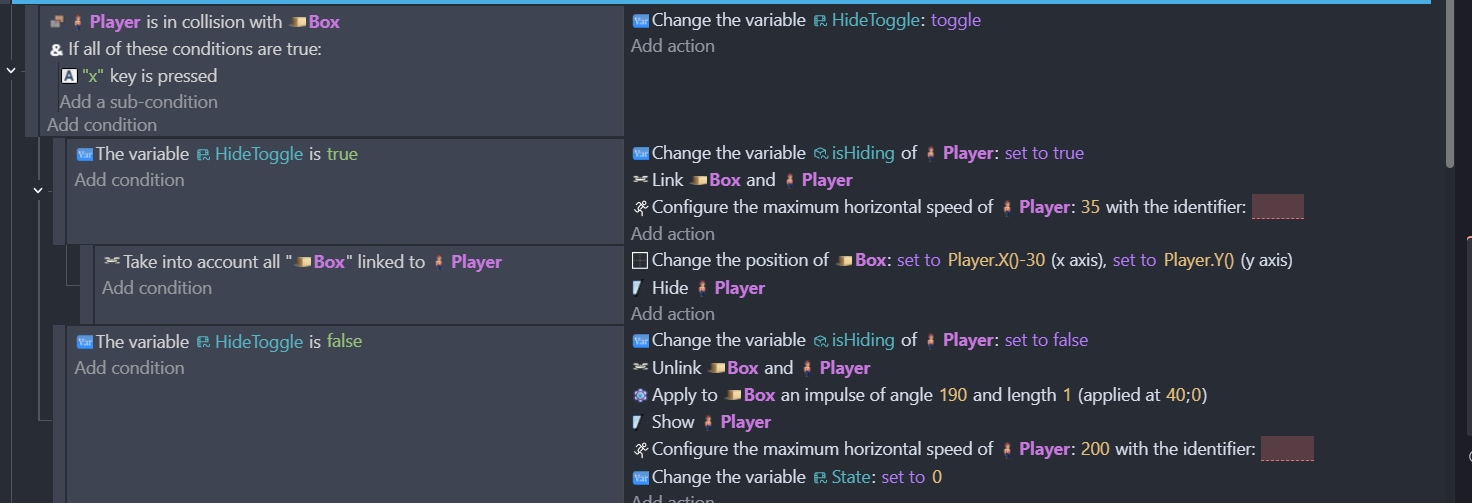1472x503 pixels.
Task: Click "set to false" in the isHiding action
Action: tap(1046, 340)
